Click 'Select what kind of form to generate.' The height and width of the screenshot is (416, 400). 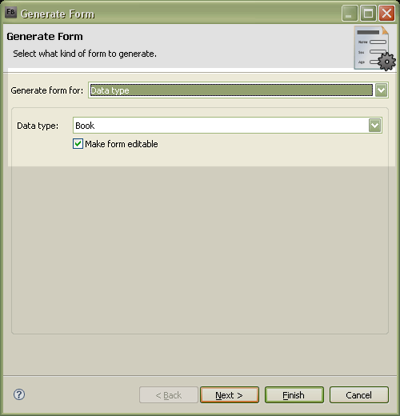(85, 54)
